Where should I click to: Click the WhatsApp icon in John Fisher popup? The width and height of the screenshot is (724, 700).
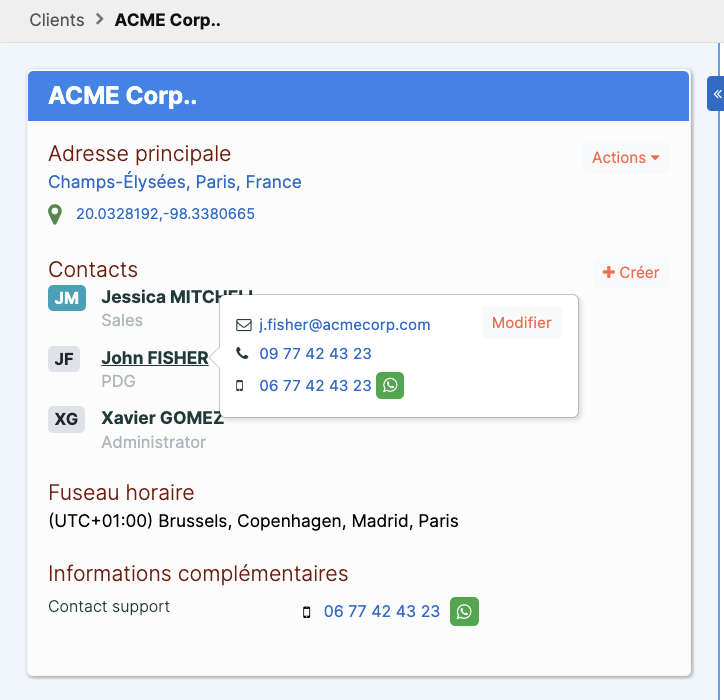(390, 385)
